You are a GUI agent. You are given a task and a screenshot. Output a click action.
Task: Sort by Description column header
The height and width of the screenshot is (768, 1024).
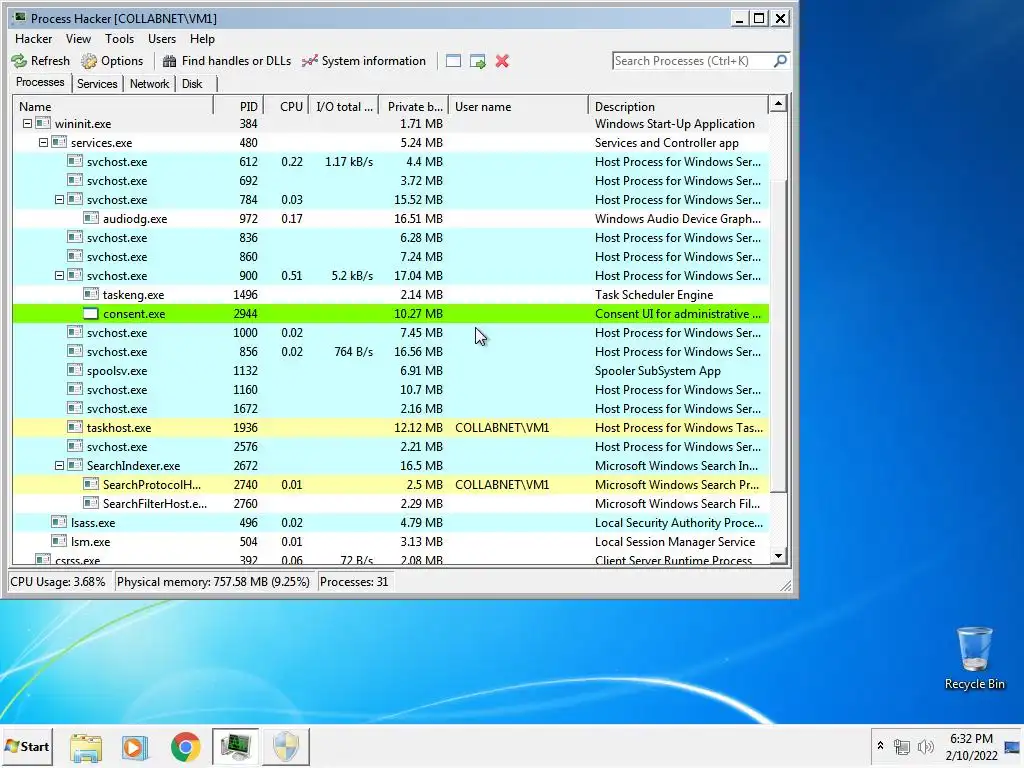(679, 106)
